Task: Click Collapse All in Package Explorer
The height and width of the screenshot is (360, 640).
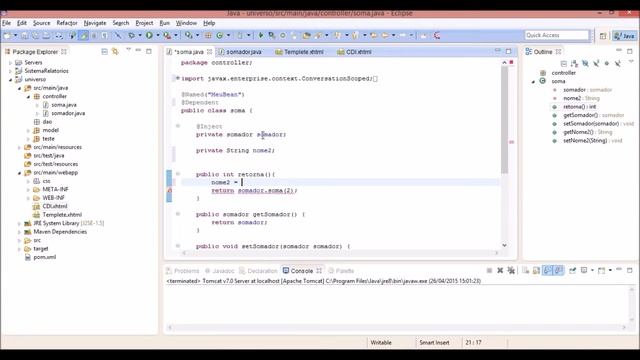Action: [104, 51]
